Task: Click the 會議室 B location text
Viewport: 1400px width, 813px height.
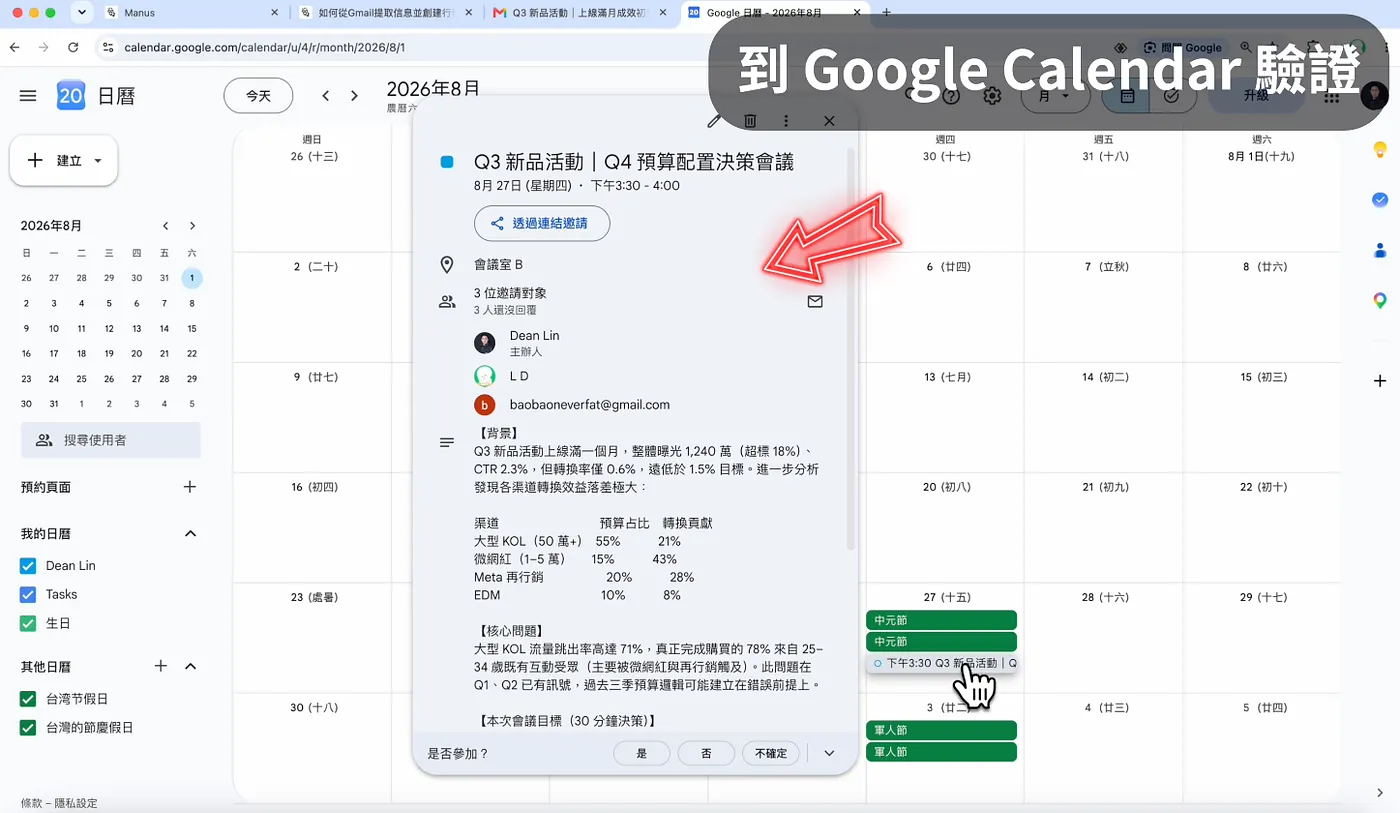Action: [498, 265]
